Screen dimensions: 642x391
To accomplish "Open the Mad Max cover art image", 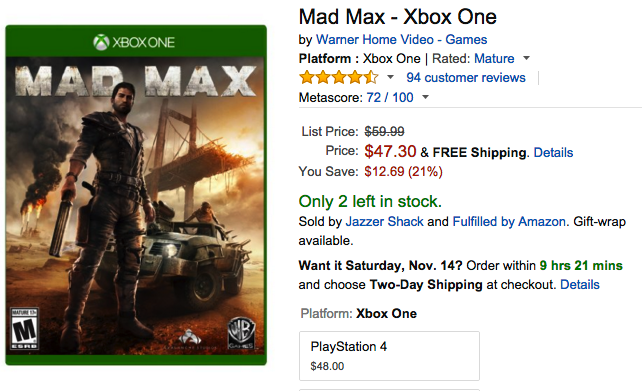I will tap(136, 195).
